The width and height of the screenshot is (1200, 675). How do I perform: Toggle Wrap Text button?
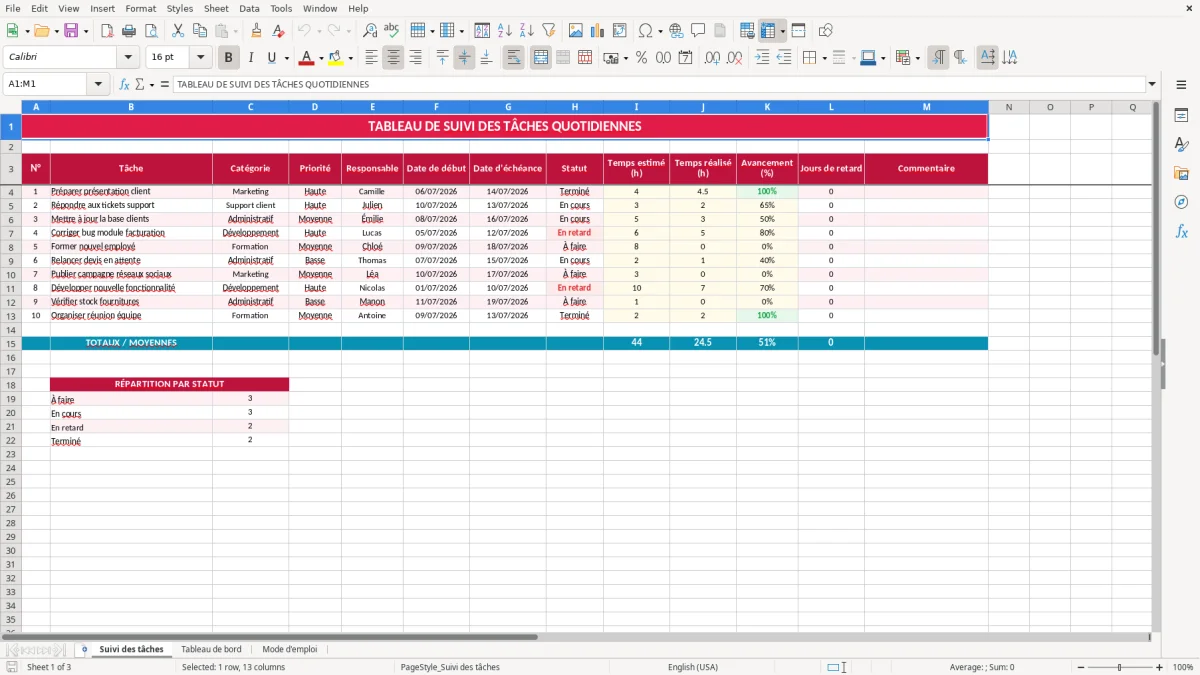point(514,58)
